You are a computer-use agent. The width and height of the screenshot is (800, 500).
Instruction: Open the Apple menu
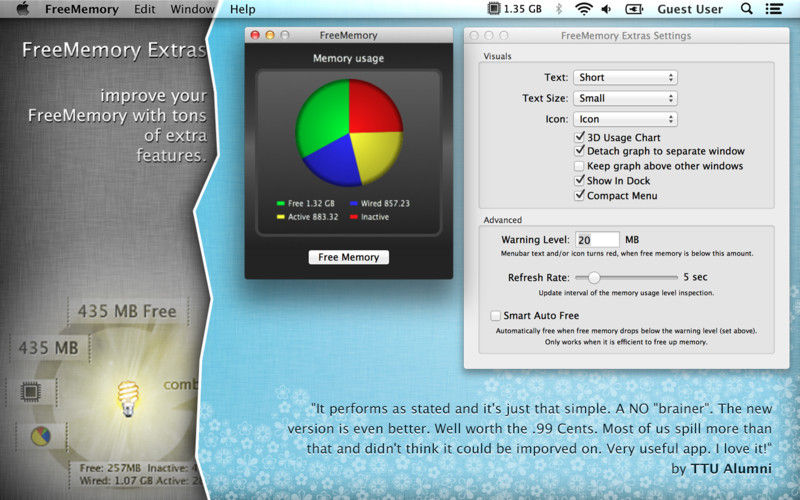point(23,9)
